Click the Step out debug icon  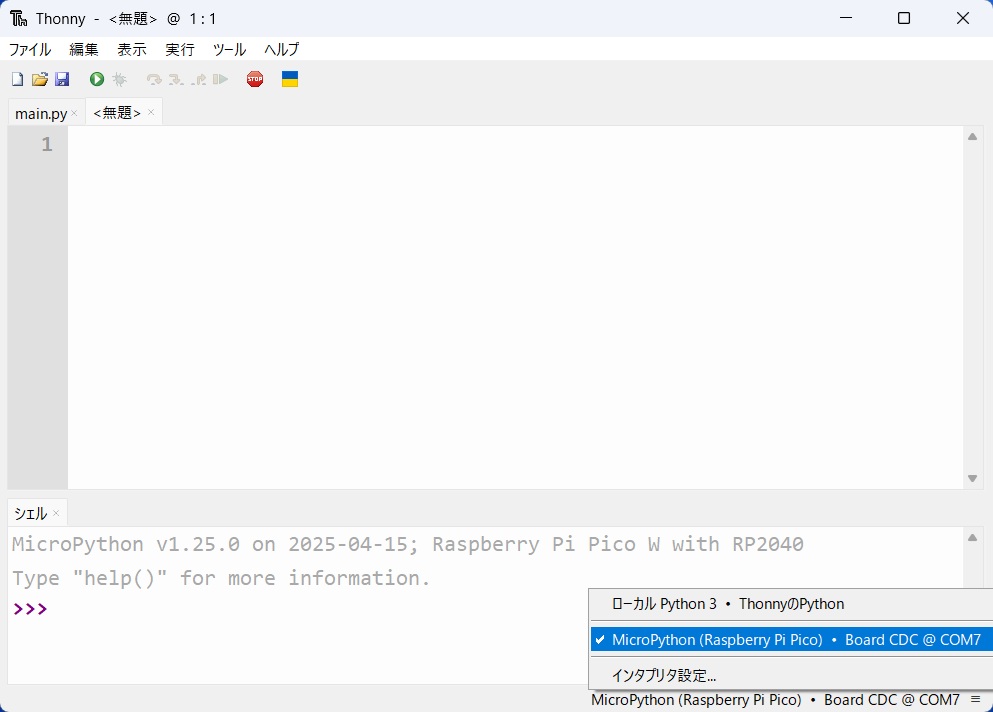(199, 79)
